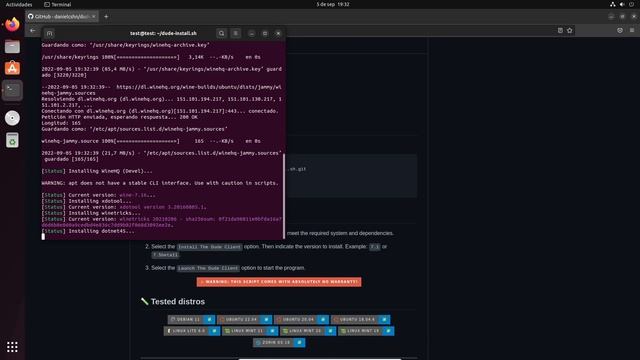Show Applications grid in the dock
This screenshot has width=640, height=360.
tap(12, 347)
